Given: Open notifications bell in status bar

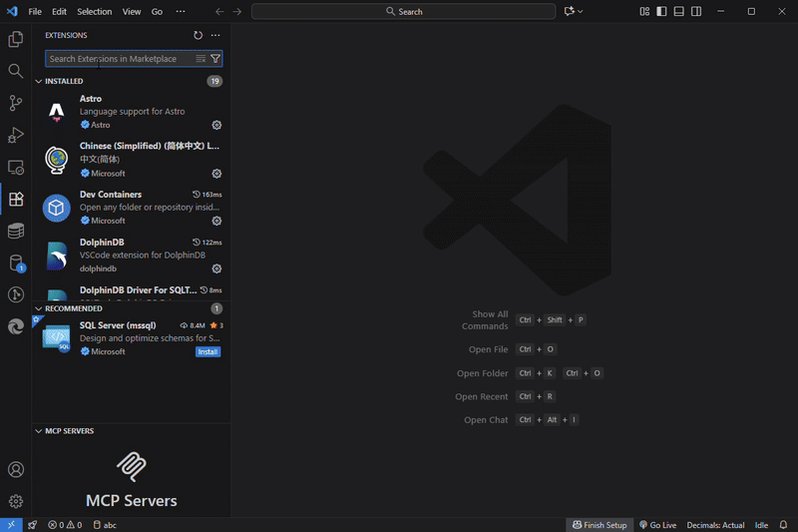Looking at the screenshot, I should pyautogui.click(x=783, y=525).
